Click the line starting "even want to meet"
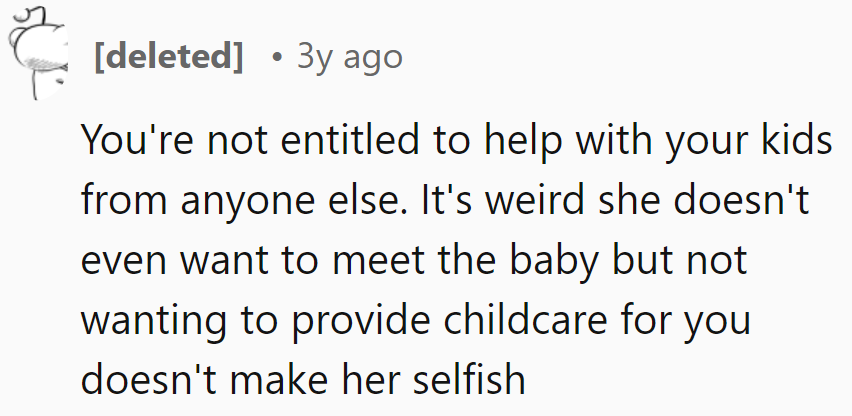852x416 pixels. [x=415, y=262]
